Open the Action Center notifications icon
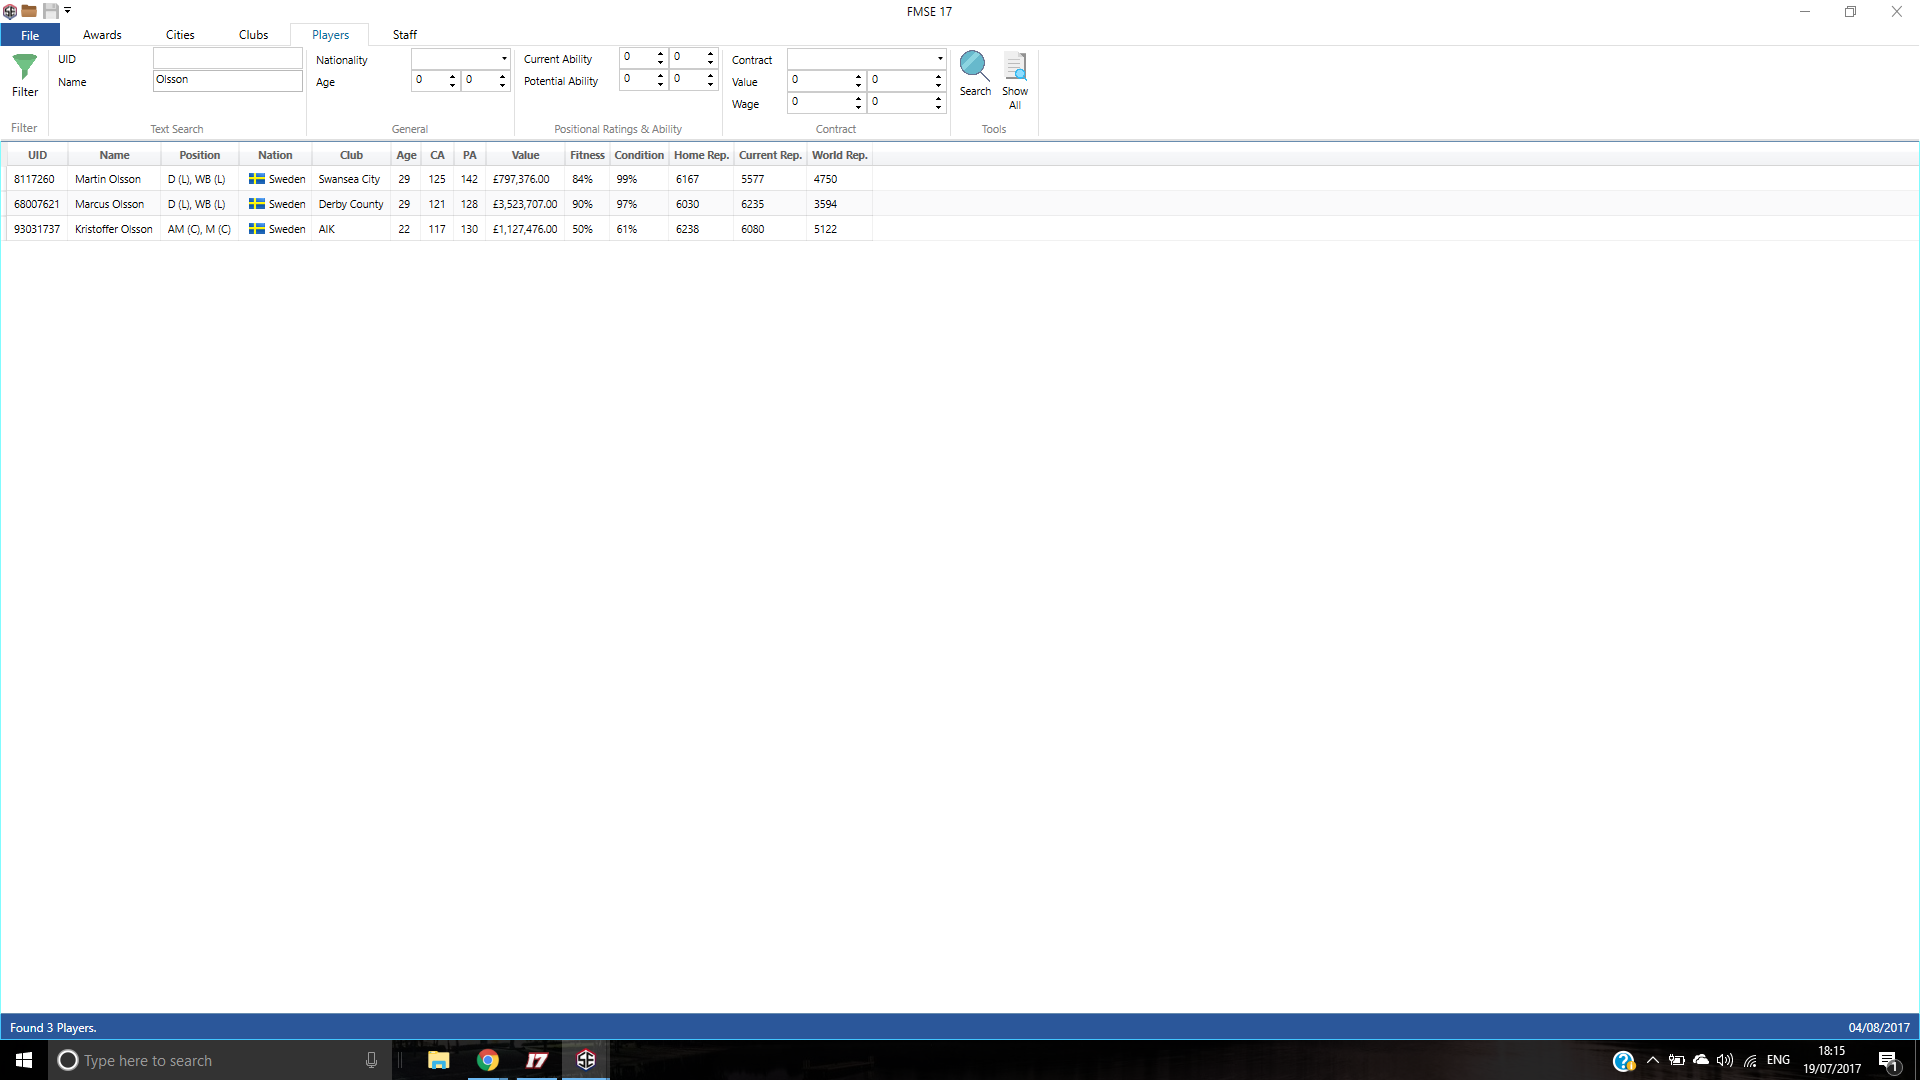Image resolution: width=1920 pixels, height=1080 pixels. (1888, 1061)
